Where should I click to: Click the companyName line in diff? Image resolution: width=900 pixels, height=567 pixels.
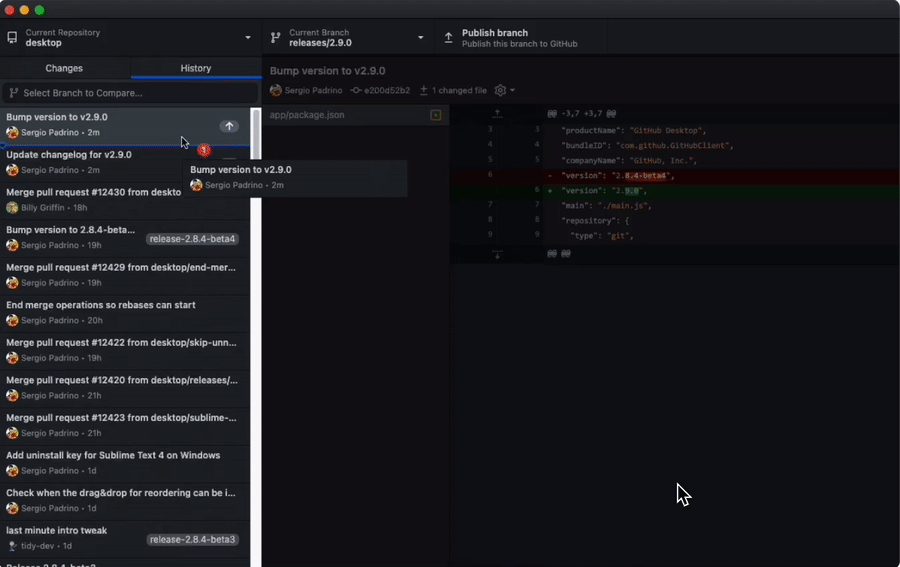674,161
